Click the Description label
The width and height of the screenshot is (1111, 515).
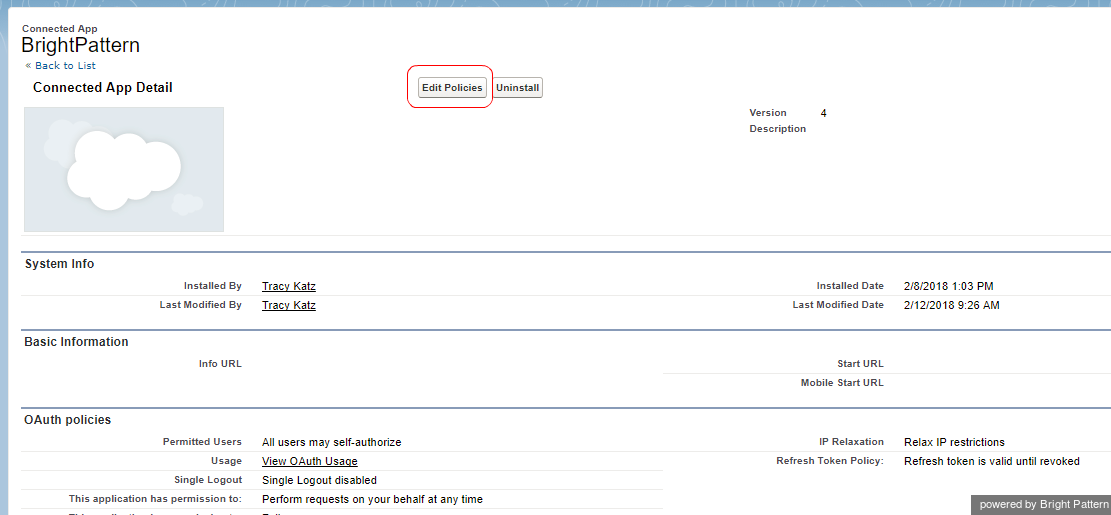coord(777,129)
